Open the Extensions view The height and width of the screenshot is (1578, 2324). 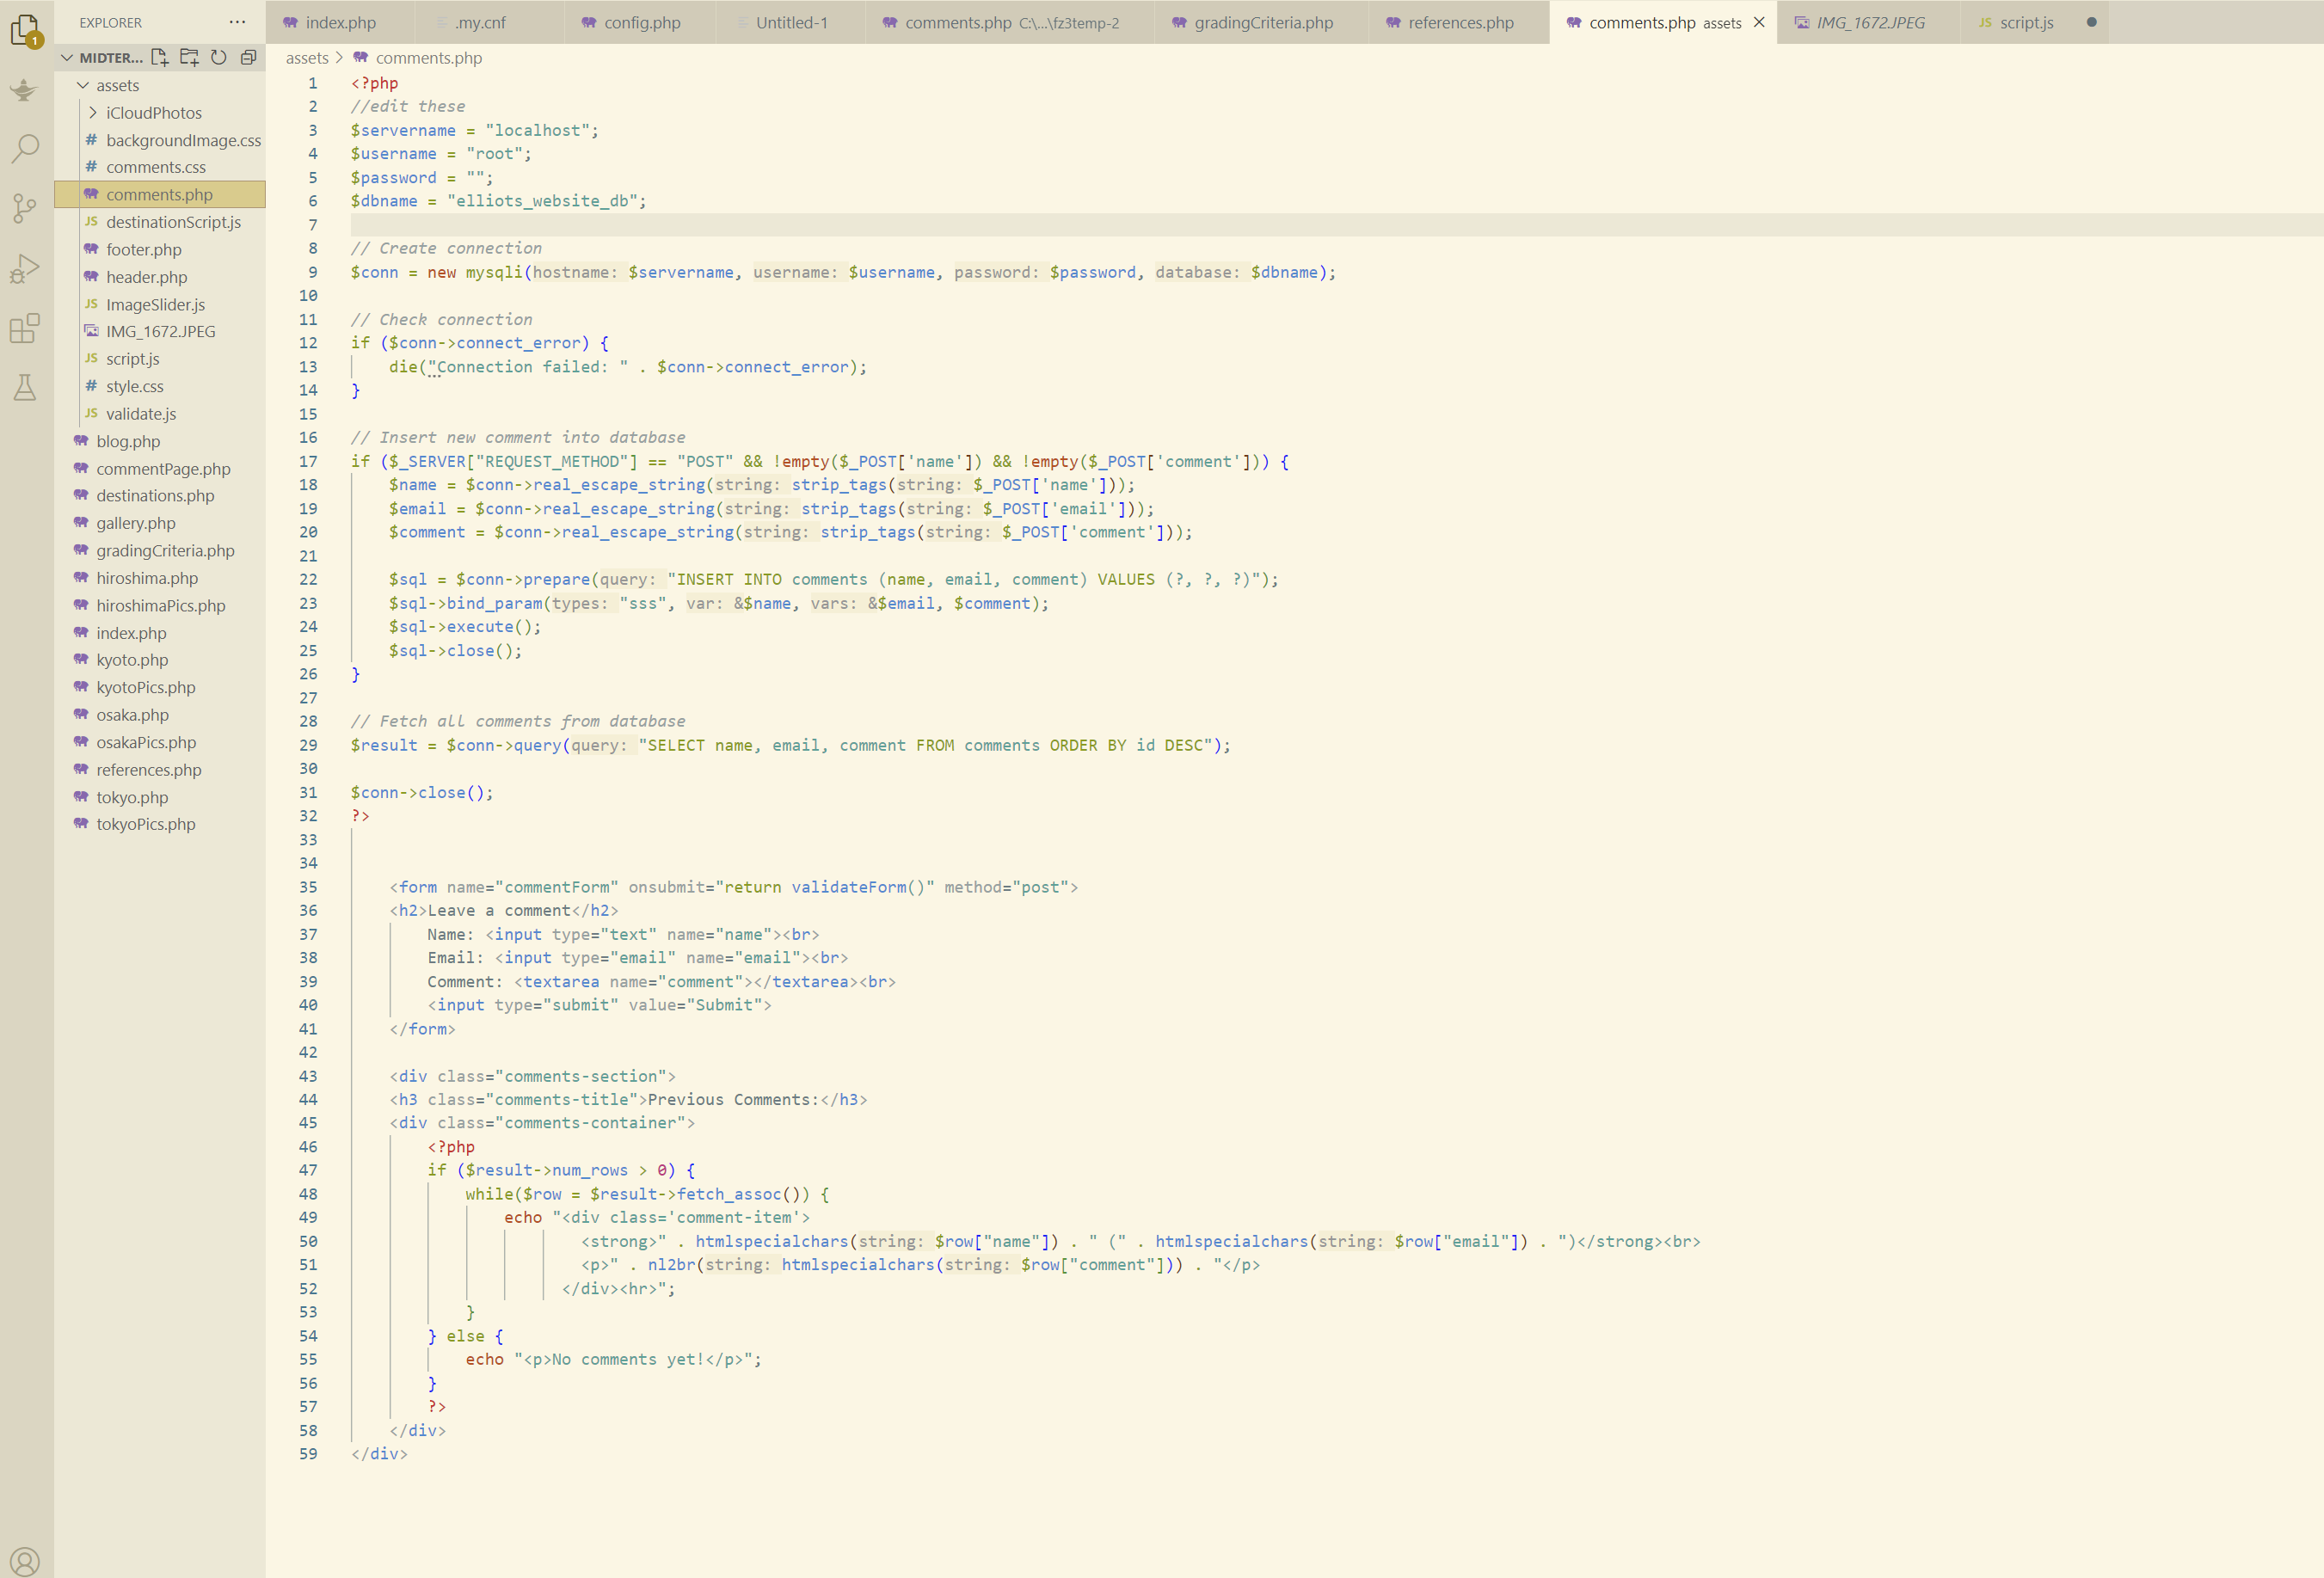(x=25, y=328)
